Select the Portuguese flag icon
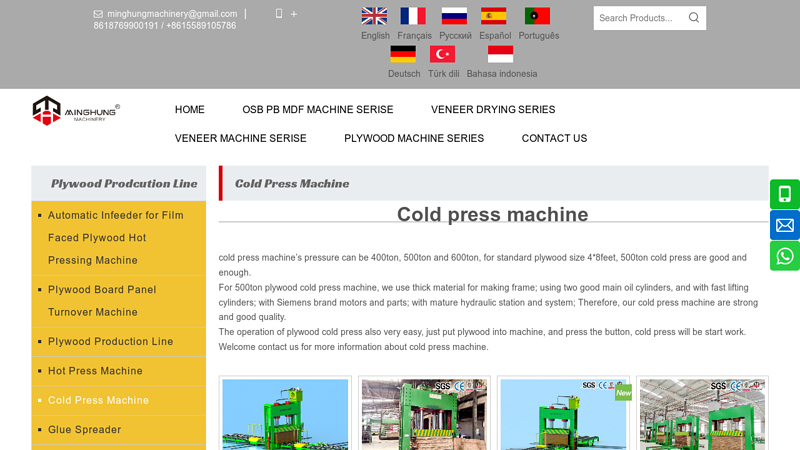Screen dimensions: 800x450 click(x=537, y=16)
